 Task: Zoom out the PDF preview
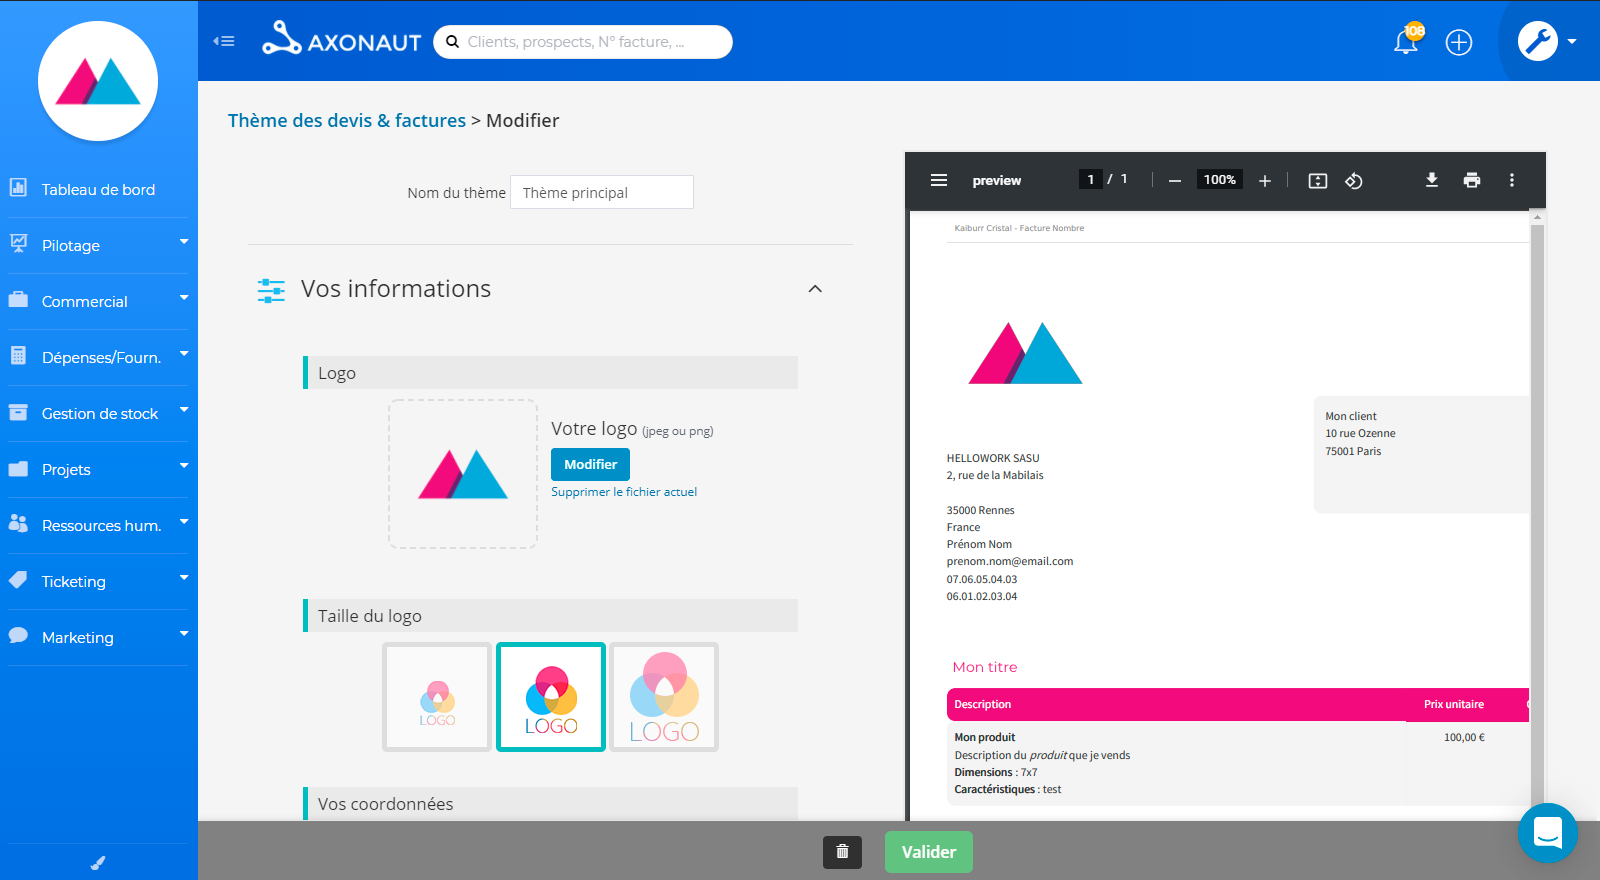(1175, 181)
